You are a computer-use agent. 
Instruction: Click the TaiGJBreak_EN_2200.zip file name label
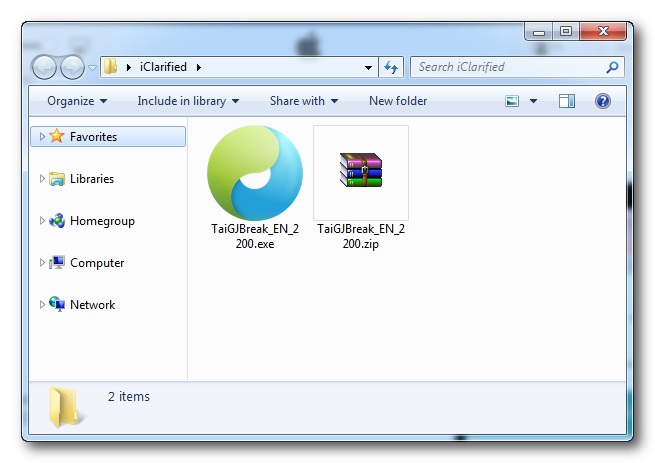tap(361, 236)
